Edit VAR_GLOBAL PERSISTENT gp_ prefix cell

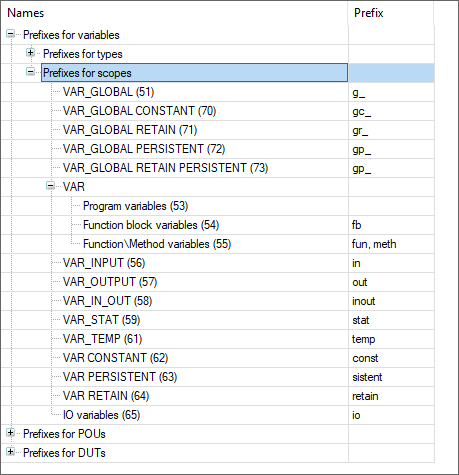[391, 149]
